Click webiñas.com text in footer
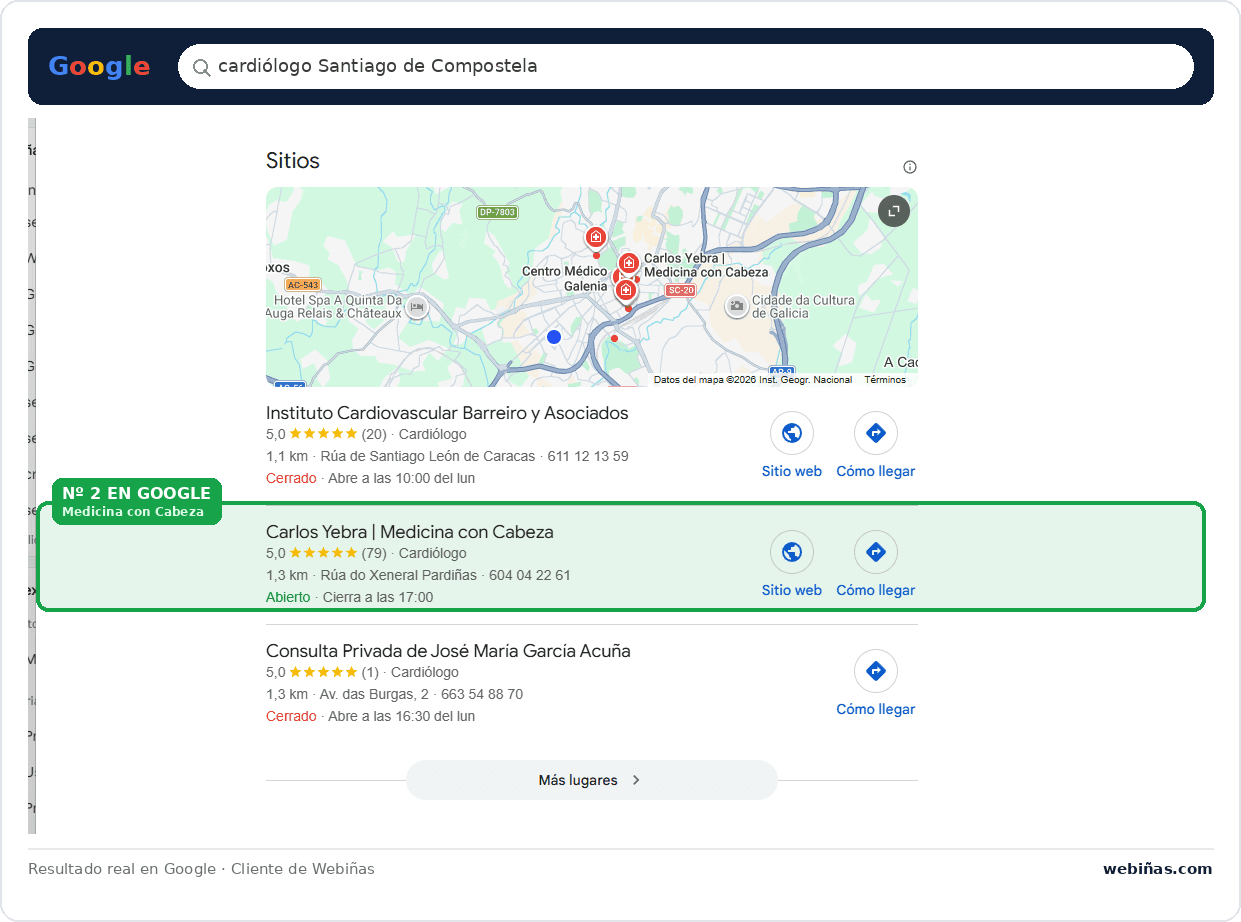The height and width of the screenshot is (922, 1241). point(1158,869)
